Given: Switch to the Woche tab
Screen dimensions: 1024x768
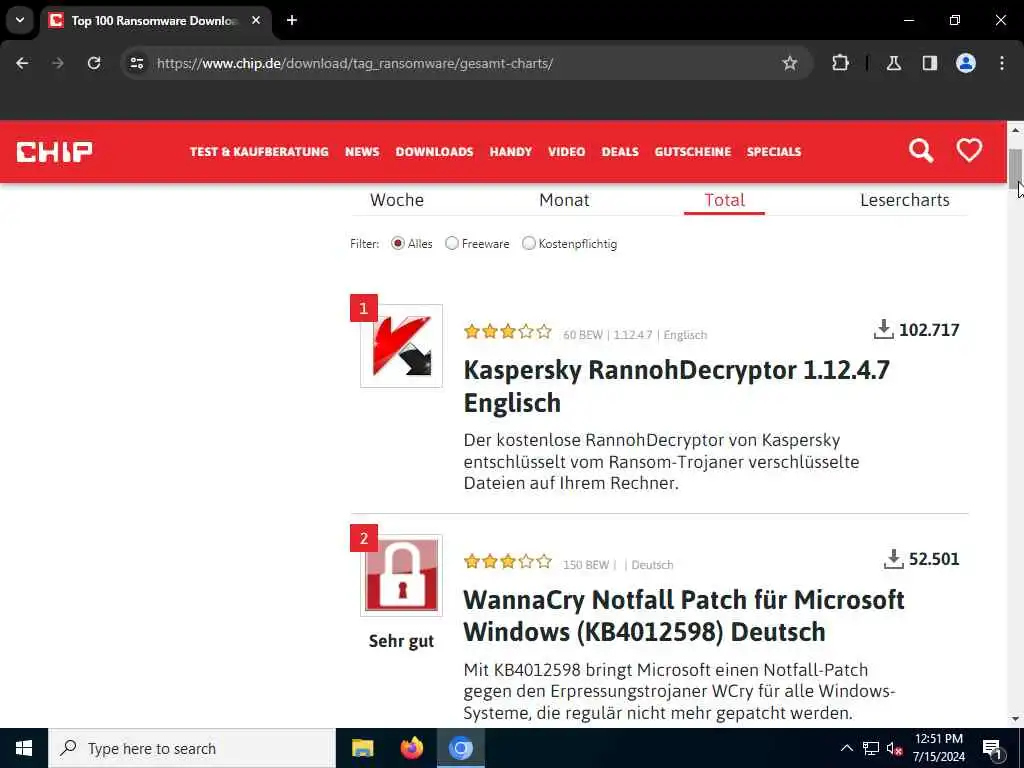Looking at the screenshot, I should [x=397, y=200].
